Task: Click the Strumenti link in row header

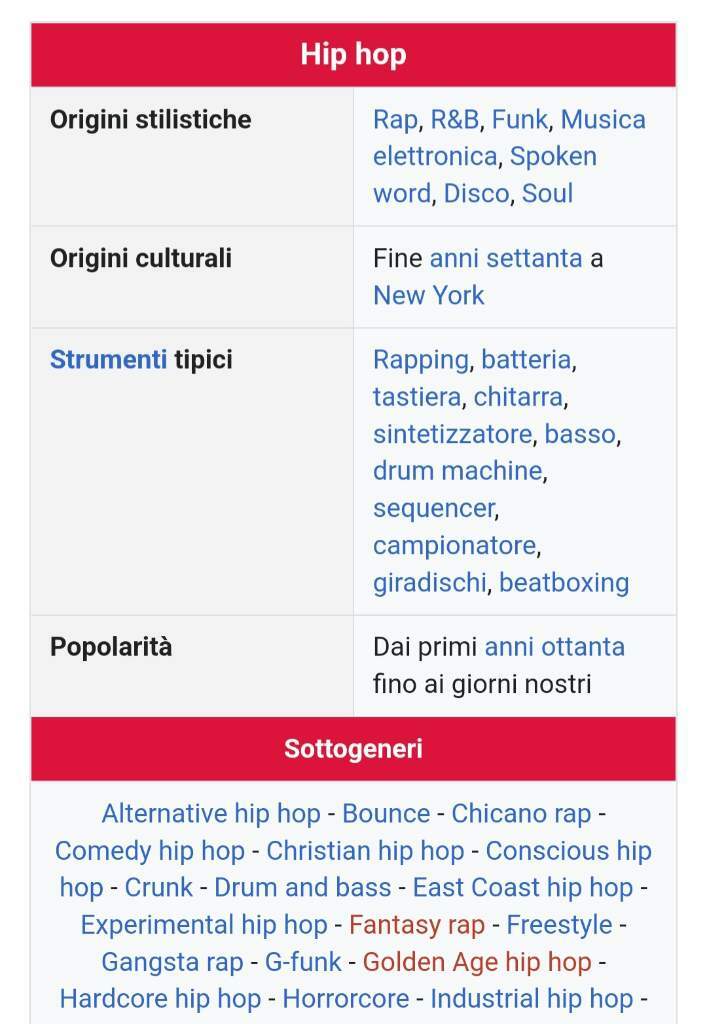Action: click(108, 360)
